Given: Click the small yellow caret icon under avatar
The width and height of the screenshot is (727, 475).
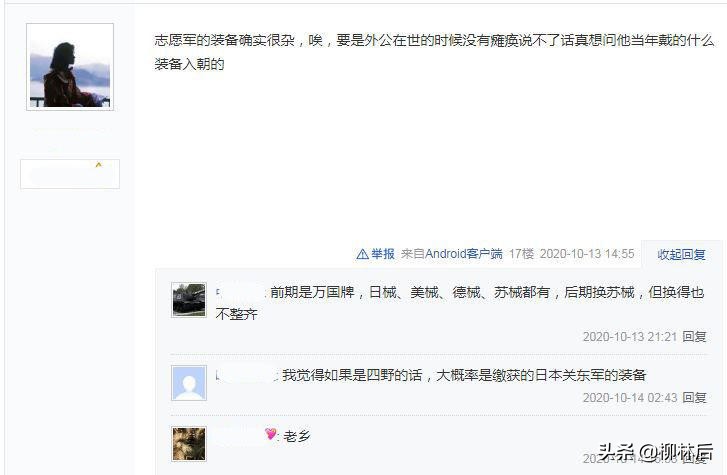Looking at the screenshot, I should click(x=98, y=165).
